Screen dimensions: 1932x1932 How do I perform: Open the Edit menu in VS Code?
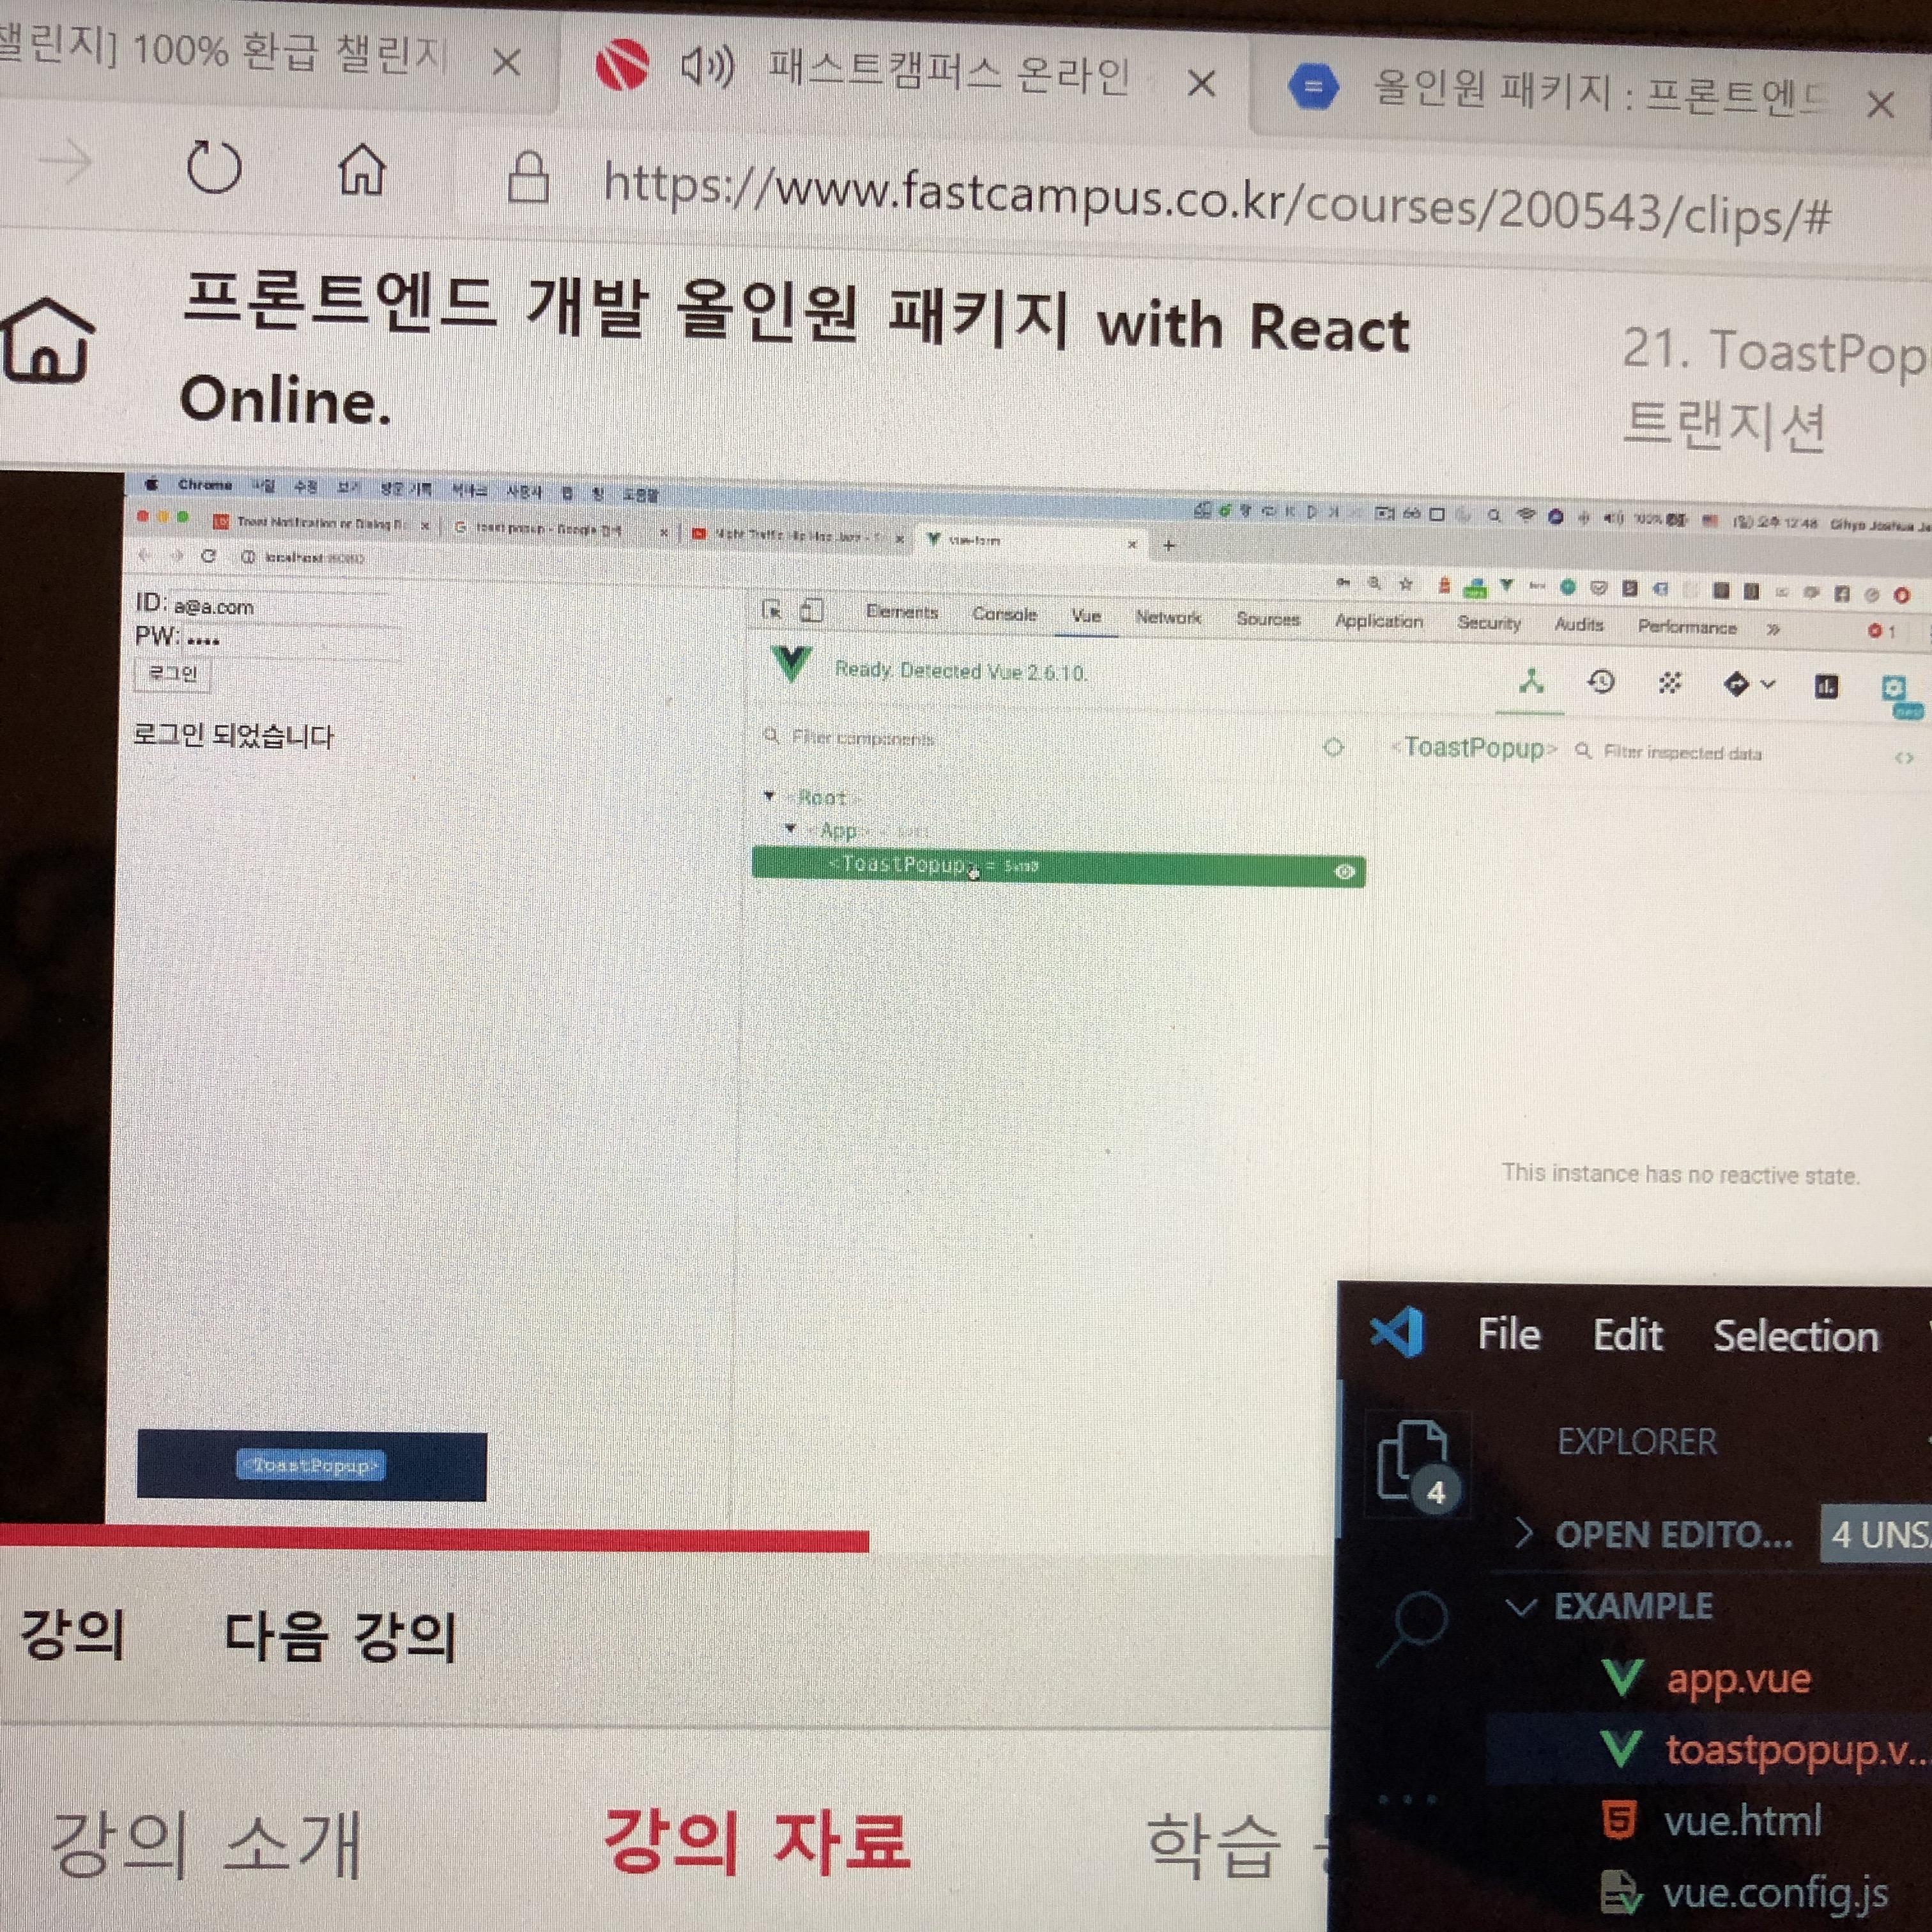1627,1335
